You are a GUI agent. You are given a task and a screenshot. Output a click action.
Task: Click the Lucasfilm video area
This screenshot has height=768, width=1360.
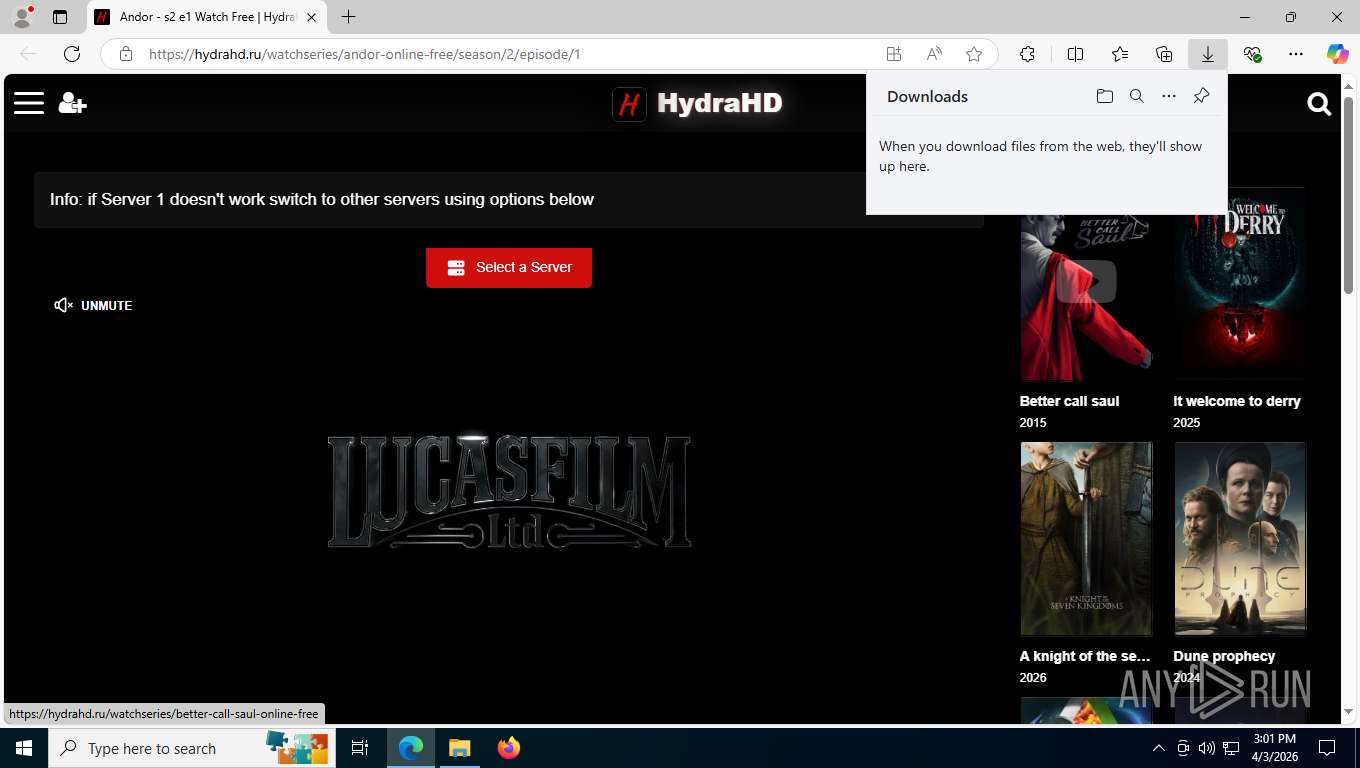(x=509, y=492)
